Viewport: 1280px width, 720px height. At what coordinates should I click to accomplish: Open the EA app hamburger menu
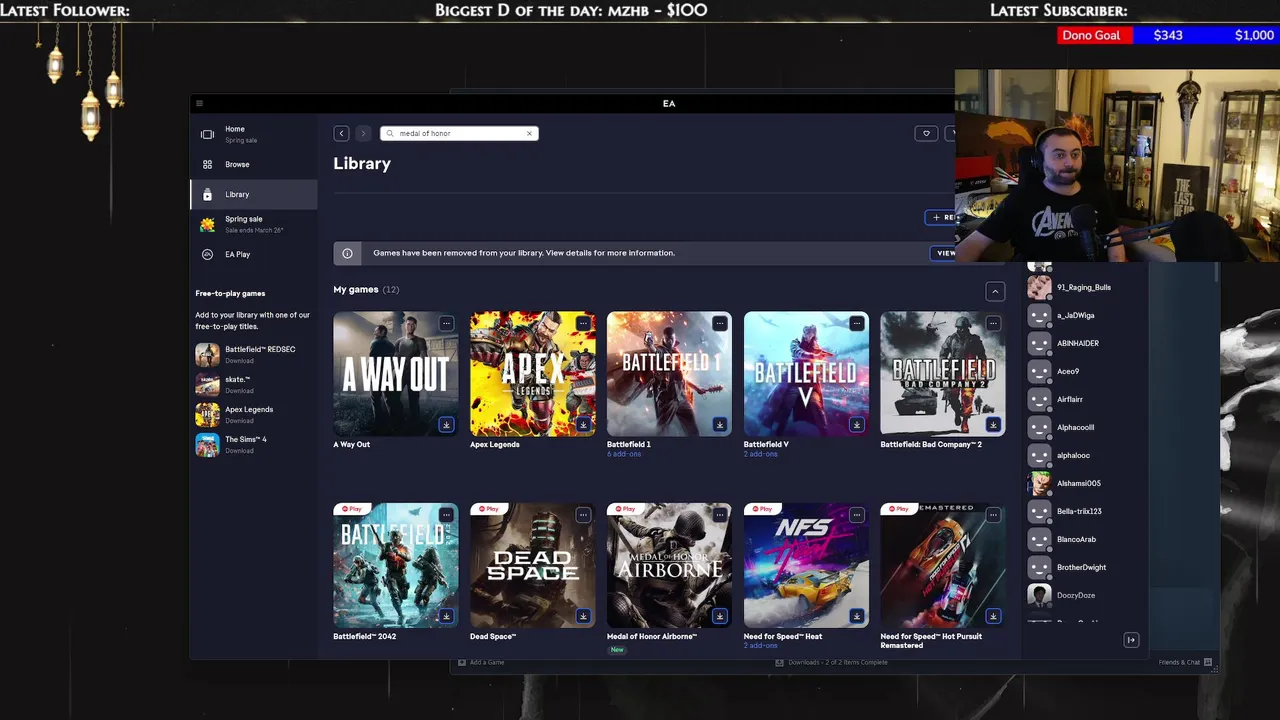[199, 103]
